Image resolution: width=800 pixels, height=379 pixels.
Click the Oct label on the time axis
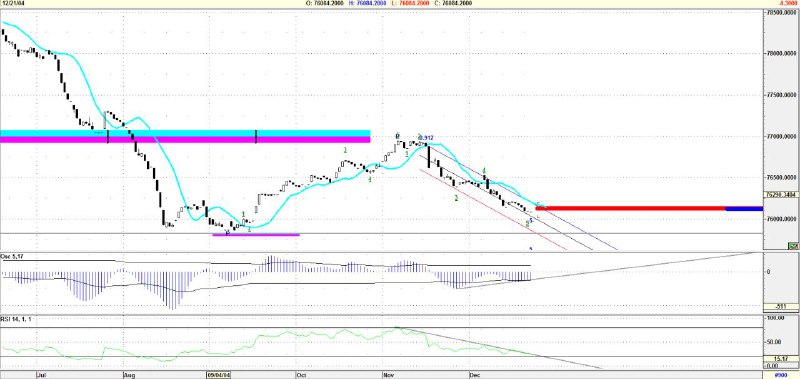301,375
